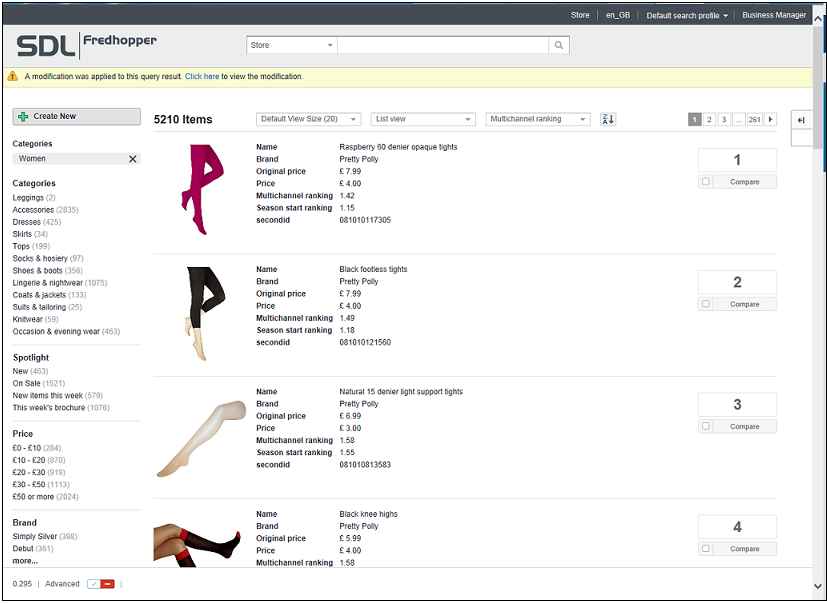Screen dimensions: 827x604
Task: Open the List view dropdown
Action: (x=423, y=119)
